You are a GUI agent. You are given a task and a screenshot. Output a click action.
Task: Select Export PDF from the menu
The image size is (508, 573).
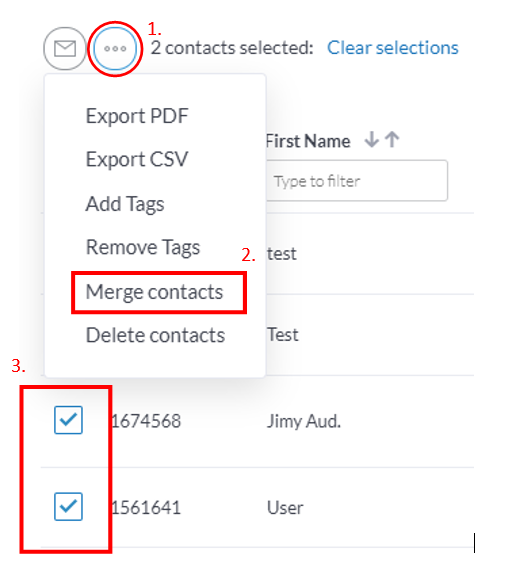(137, 116)
